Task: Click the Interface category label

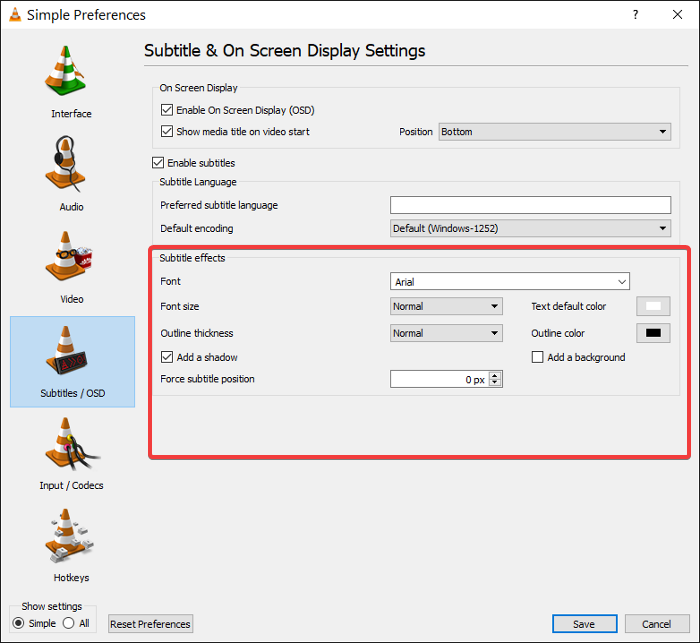Action: coord(71,114)
